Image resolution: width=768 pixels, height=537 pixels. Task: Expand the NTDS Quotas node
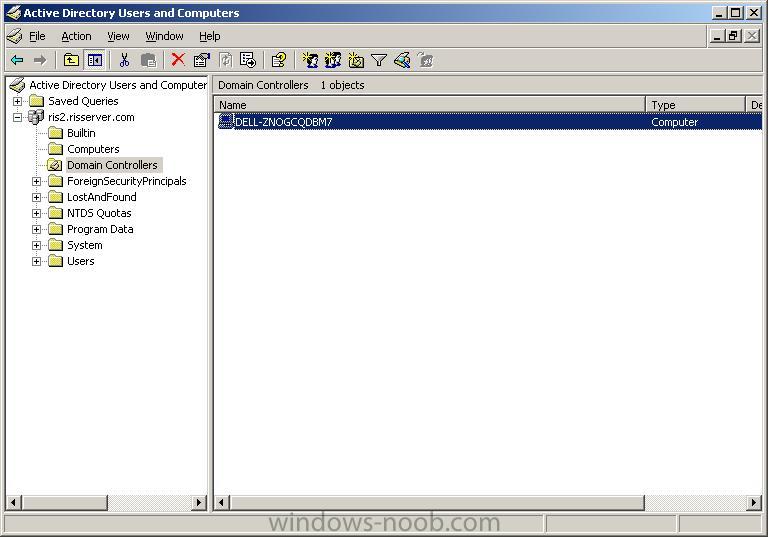36,213
